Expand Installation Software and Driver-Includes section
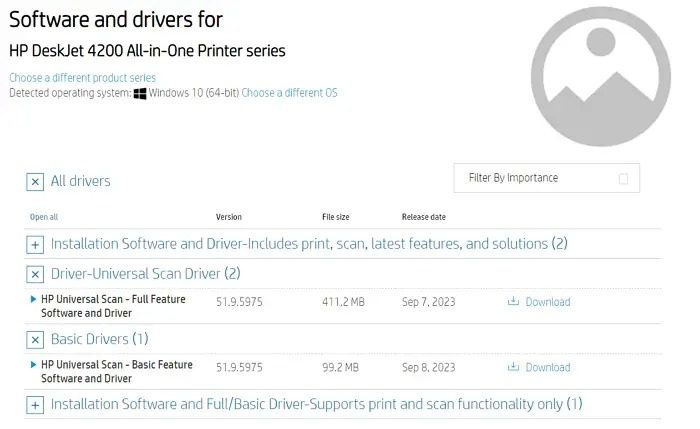Image resolution: width=700 pixels, height=429 pixels. (35, 244)
